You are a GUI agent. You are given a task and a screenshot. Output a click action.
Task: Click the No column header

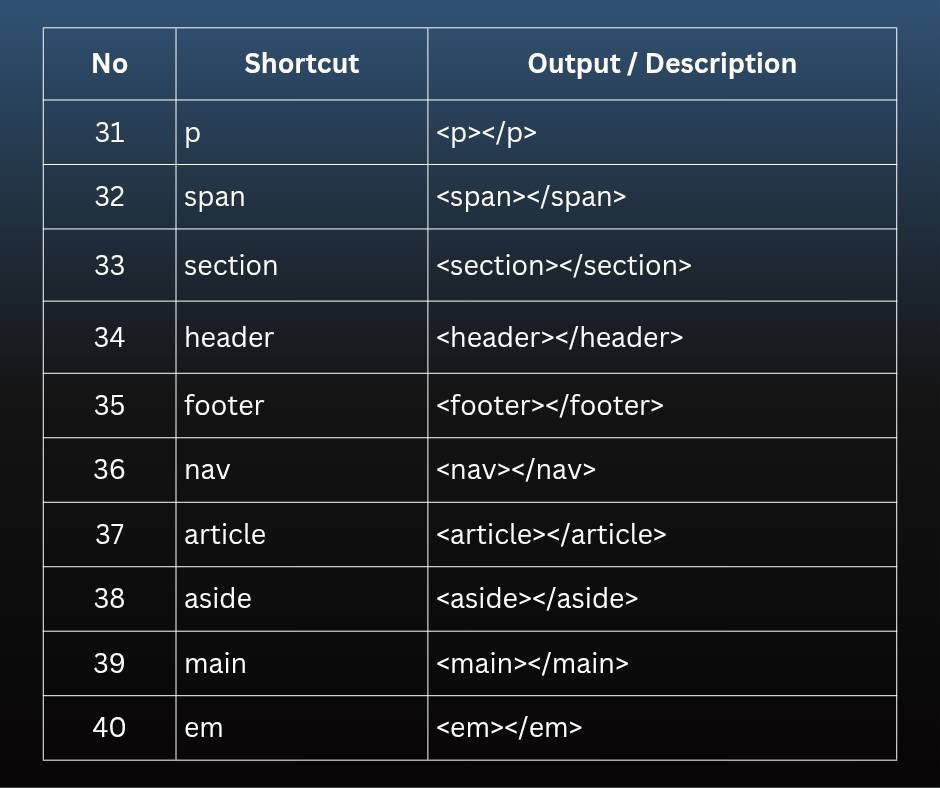coord(110,64)
